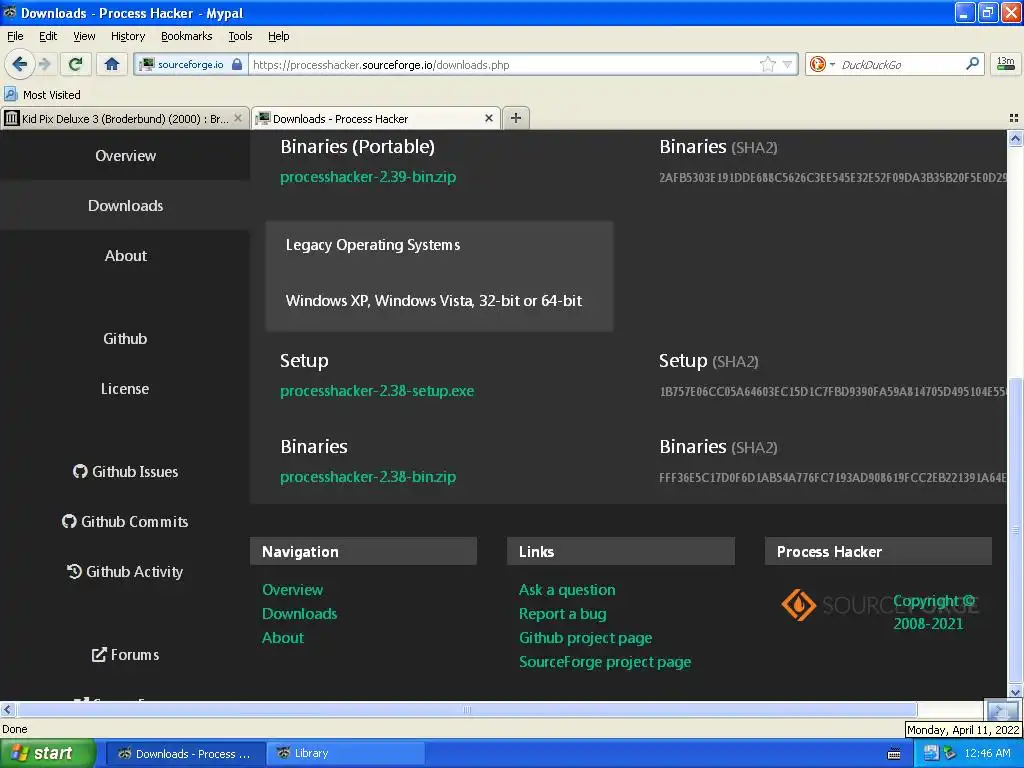Click the forward arrow navigation button
Viewport: 1024px width, 768px height.
point(45,64)
